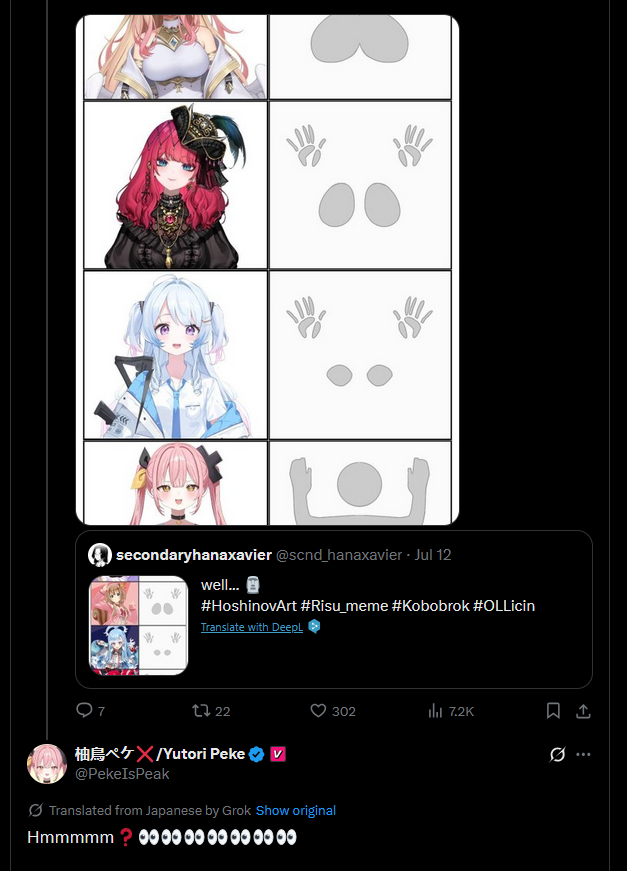627x871 pixels.
Task: Open the #OLLicin hashtag
Action: click(504, 605)
